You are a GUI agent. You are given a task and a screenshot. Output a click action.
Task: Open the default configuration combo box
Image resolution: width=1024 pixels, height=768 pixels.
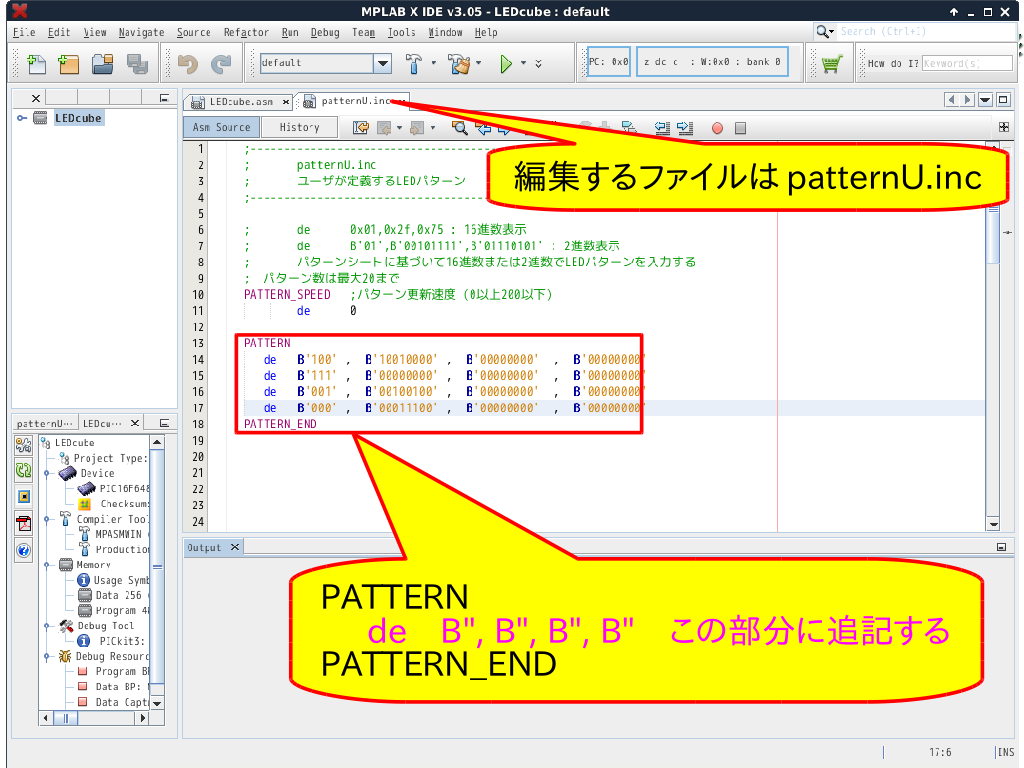325,63
